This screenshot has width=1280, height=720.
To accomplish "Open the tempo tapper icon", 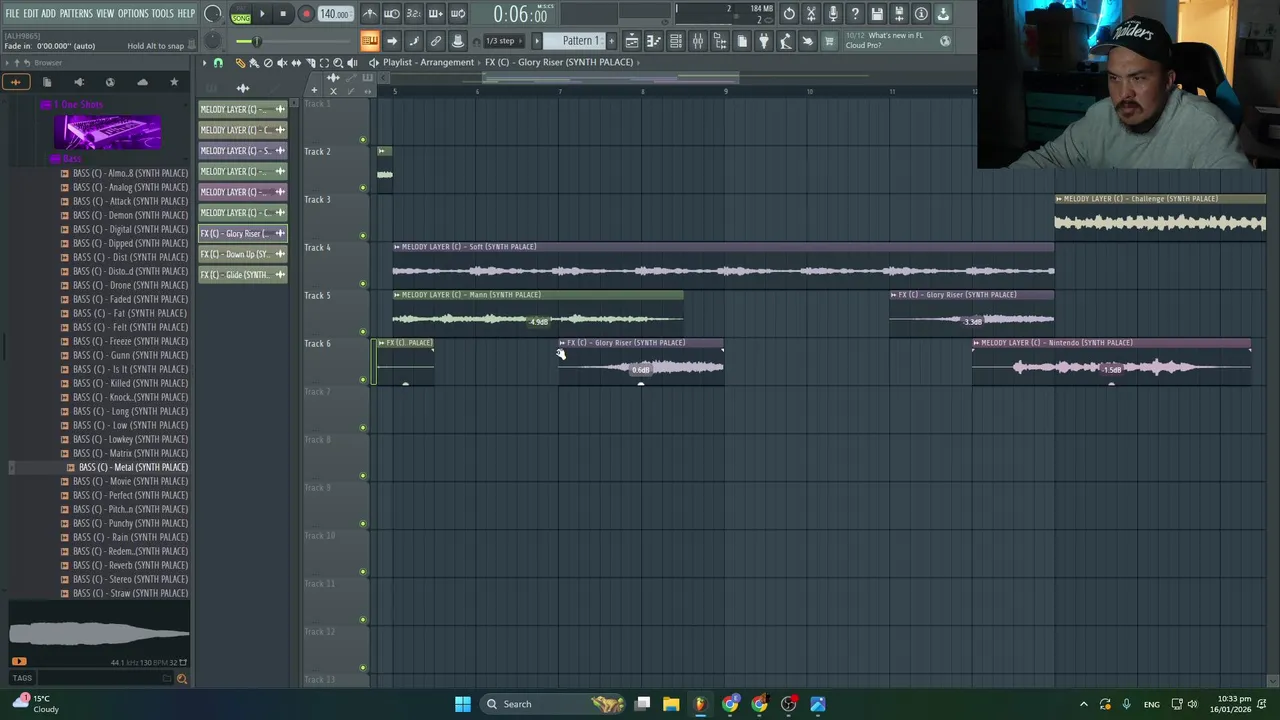I will (786, 41).
